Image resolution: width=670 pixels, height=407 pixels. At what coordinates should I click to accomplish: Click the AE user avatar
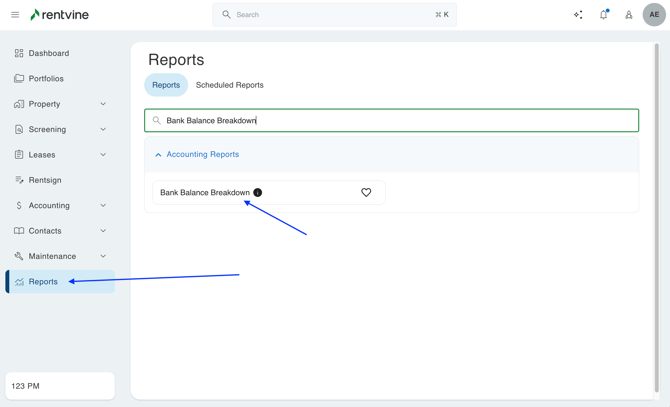coord(653,15)
